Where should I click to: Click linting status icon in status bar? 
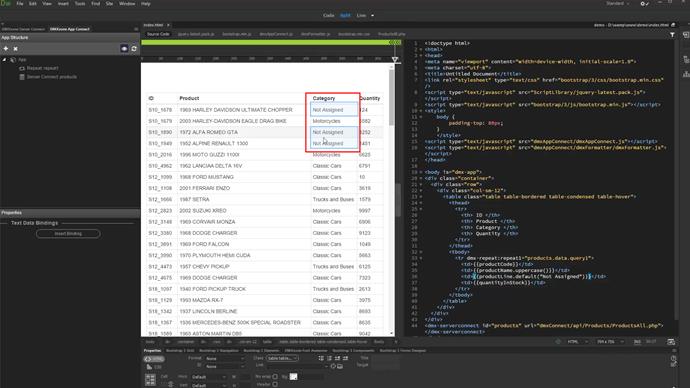click(558, 342)
